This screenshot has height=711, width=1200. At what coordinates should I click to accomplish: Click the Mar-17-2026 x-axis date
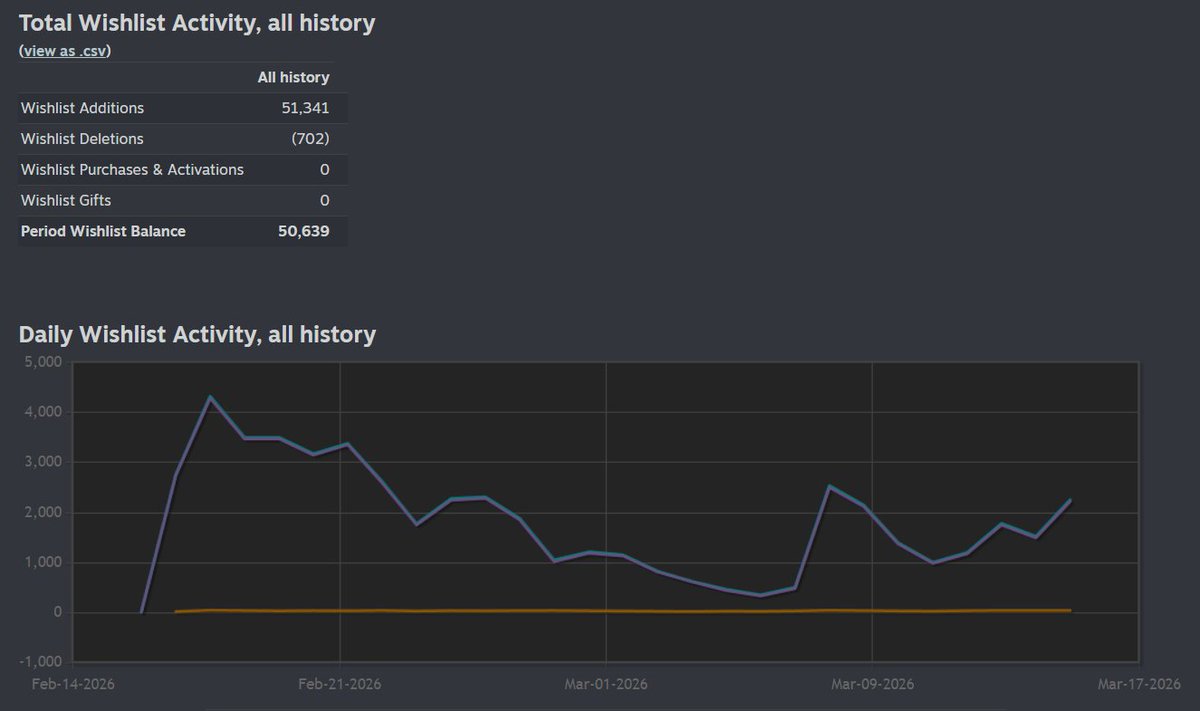(x=1139, y=684)
